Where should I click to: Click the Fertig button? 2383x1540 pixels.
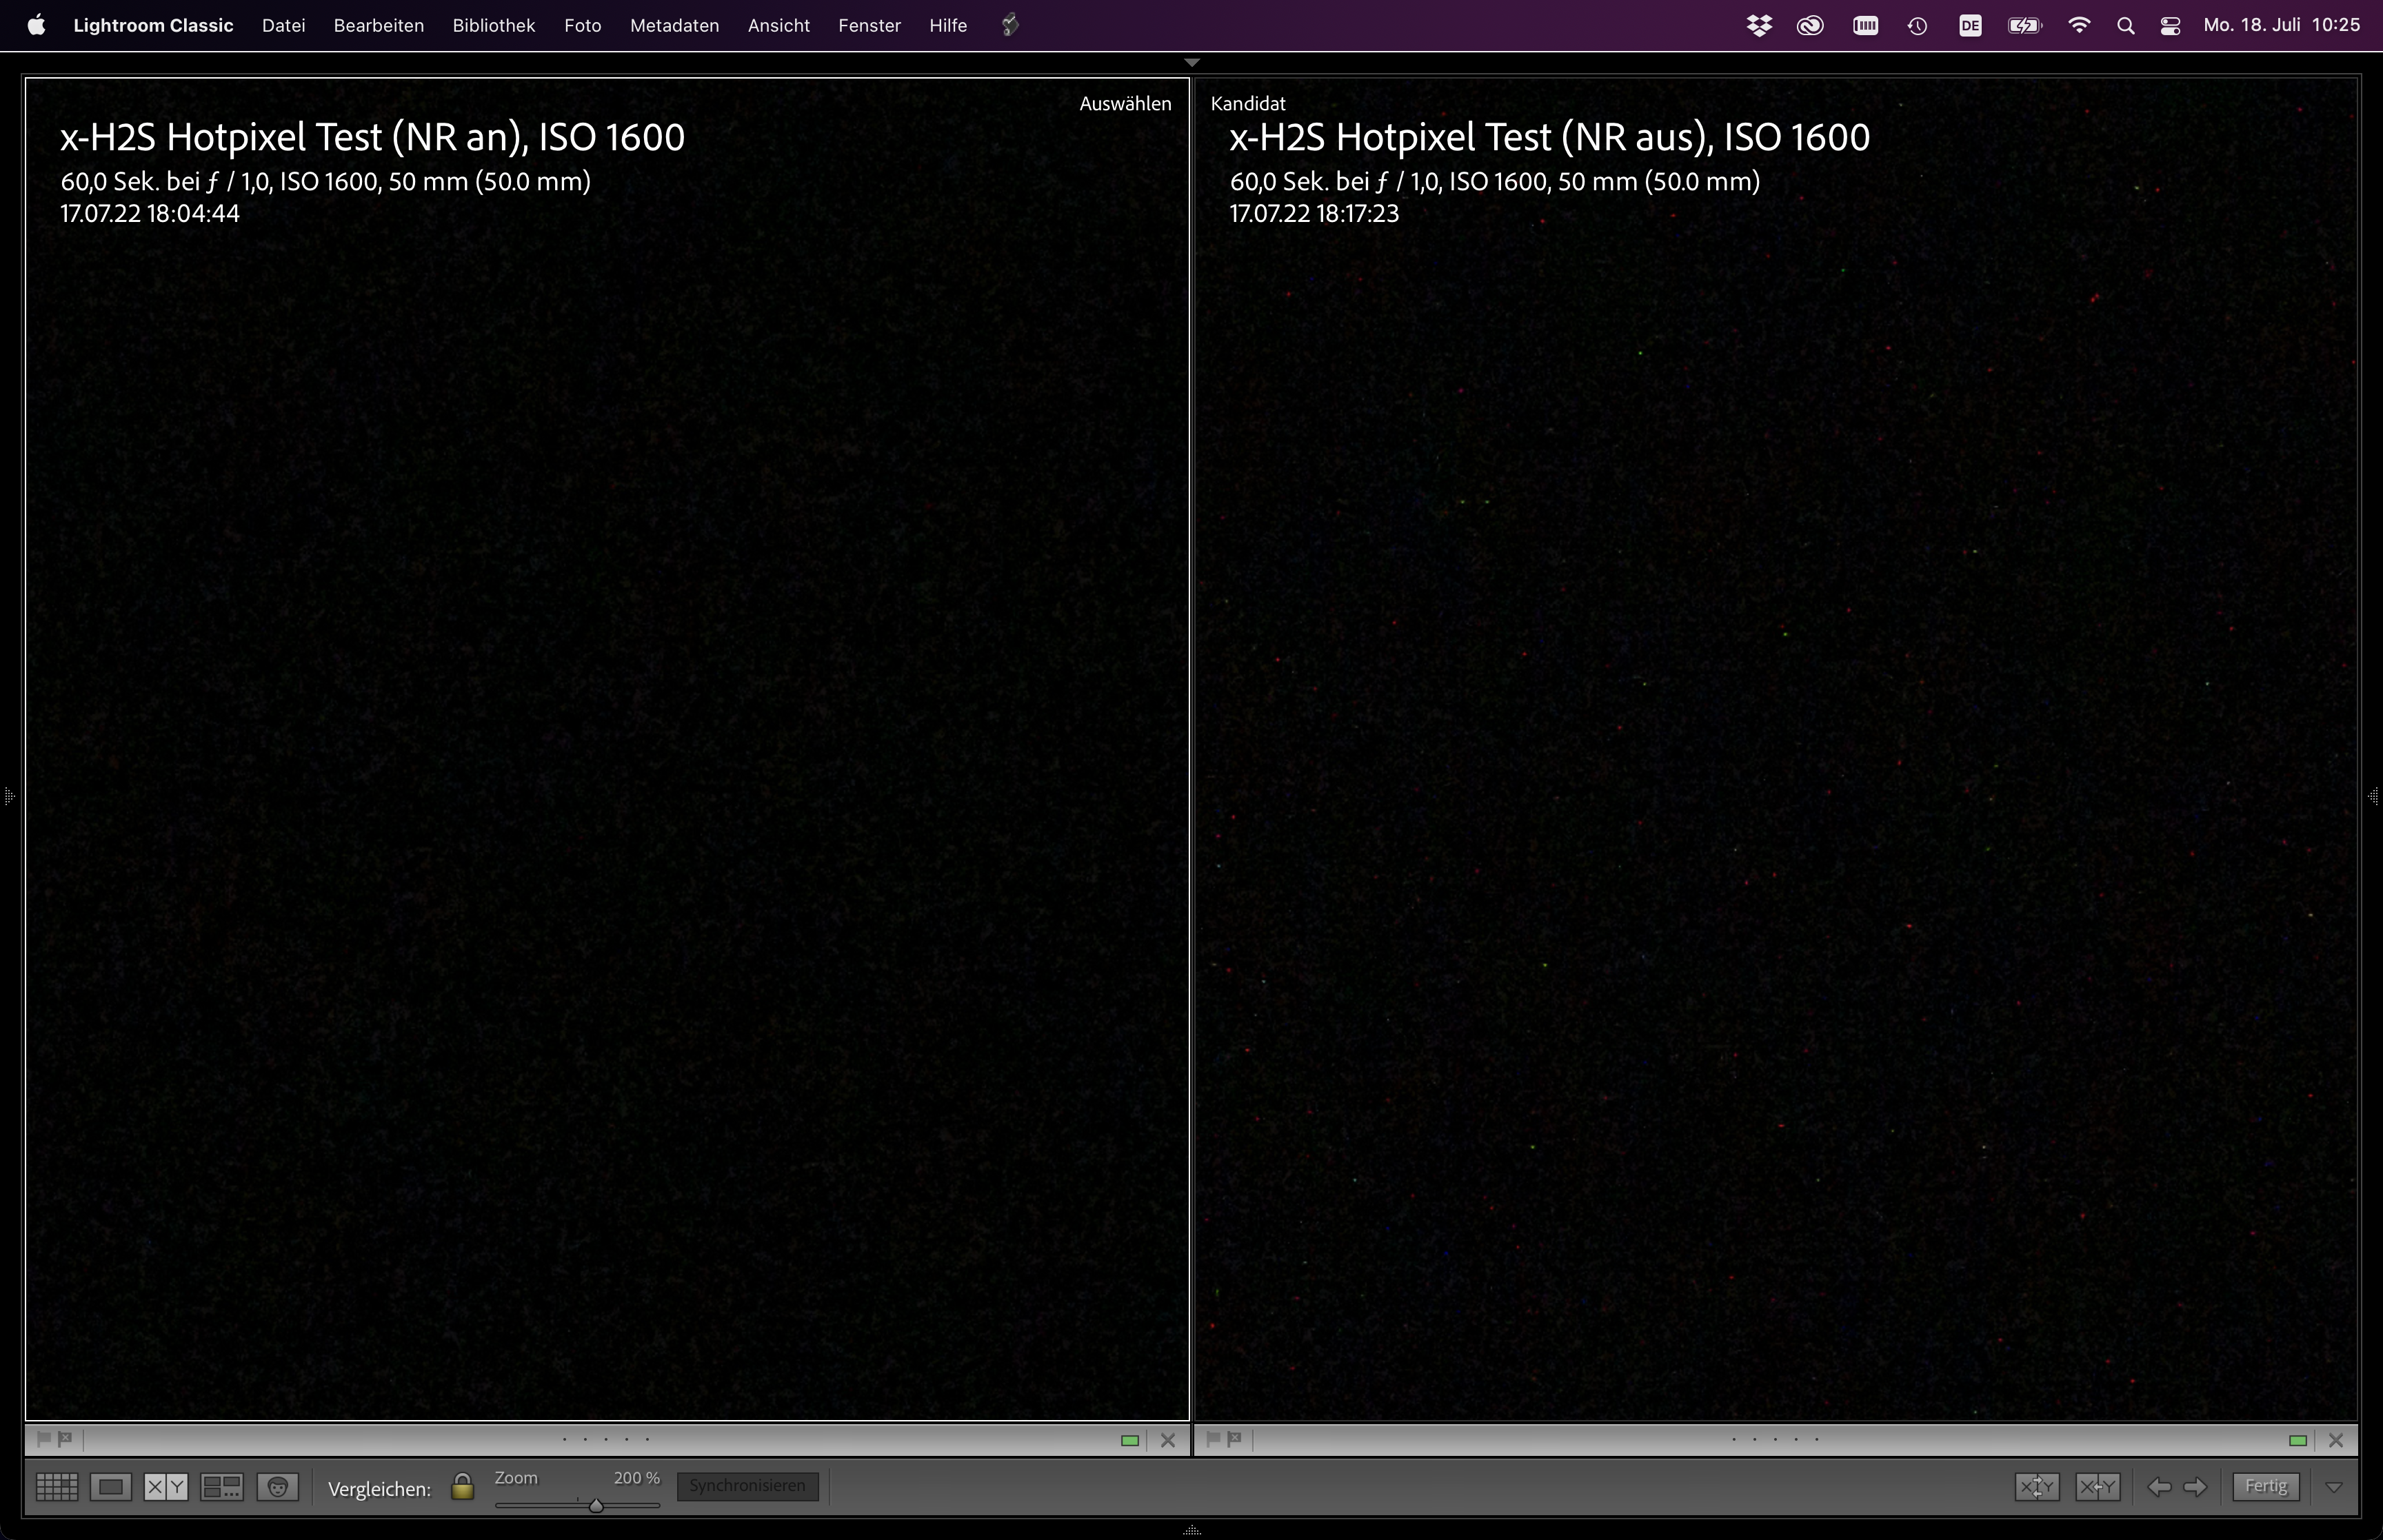[x=2266, y=1486]
